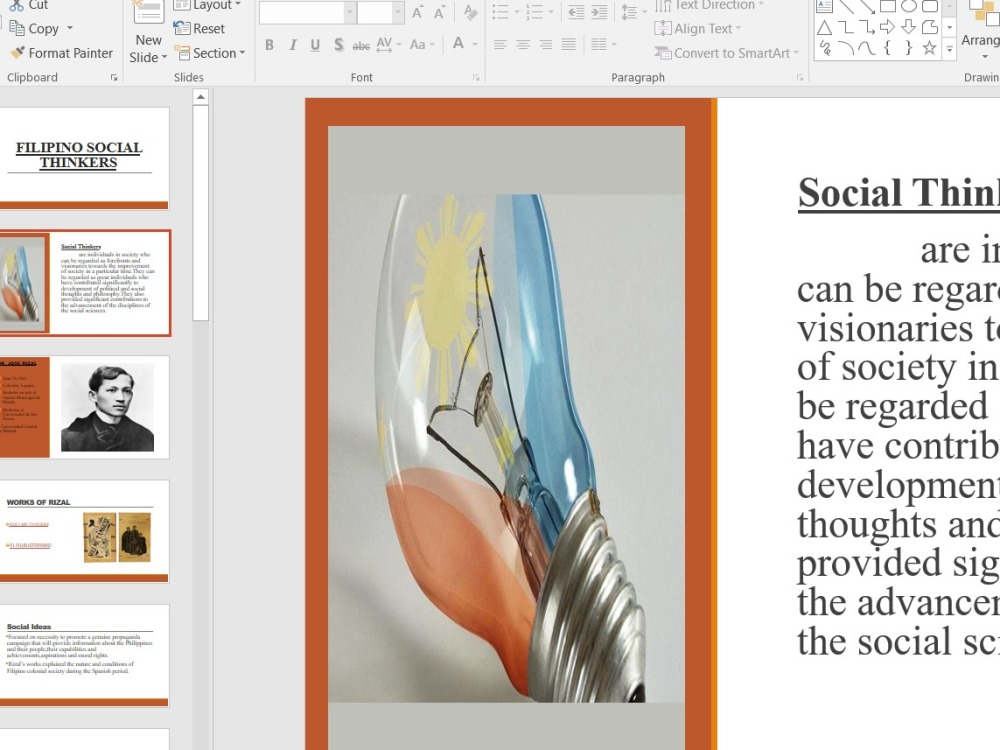Apply Font Color
Screen dimensions: 1000x750
458,44
